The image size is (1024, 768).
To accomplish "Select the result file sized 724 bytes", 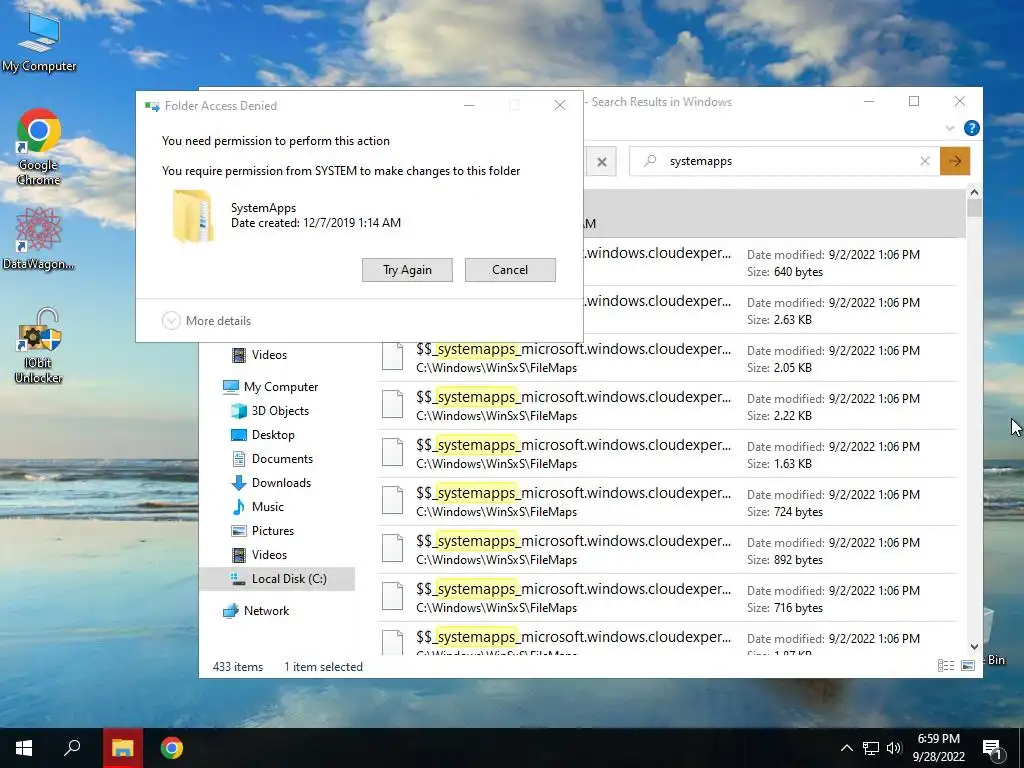I will click(667, 502).
